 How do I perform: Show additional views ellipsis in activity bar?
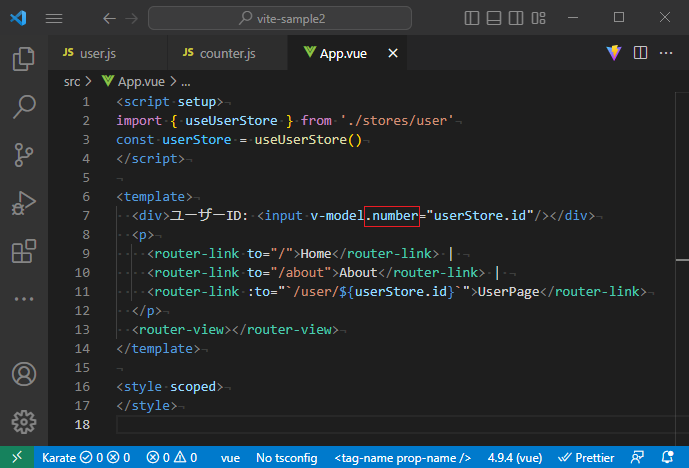click(x=24, y=299)
